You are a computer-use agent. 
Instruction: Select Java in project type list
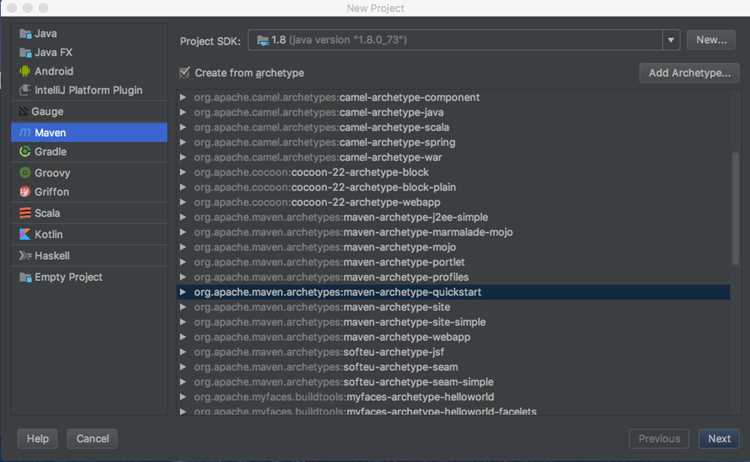click(x=89, y=33)
